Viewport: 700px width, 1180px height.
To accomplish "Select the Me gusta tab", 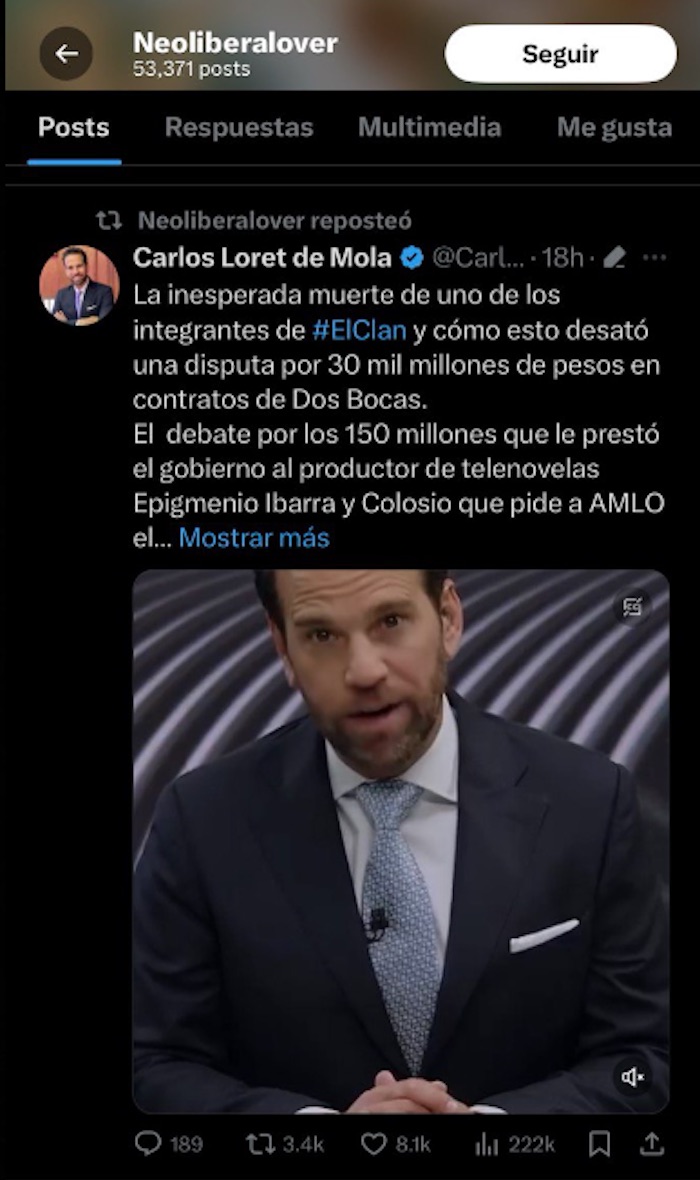I will pyautogui.click(x=614, y=128).
